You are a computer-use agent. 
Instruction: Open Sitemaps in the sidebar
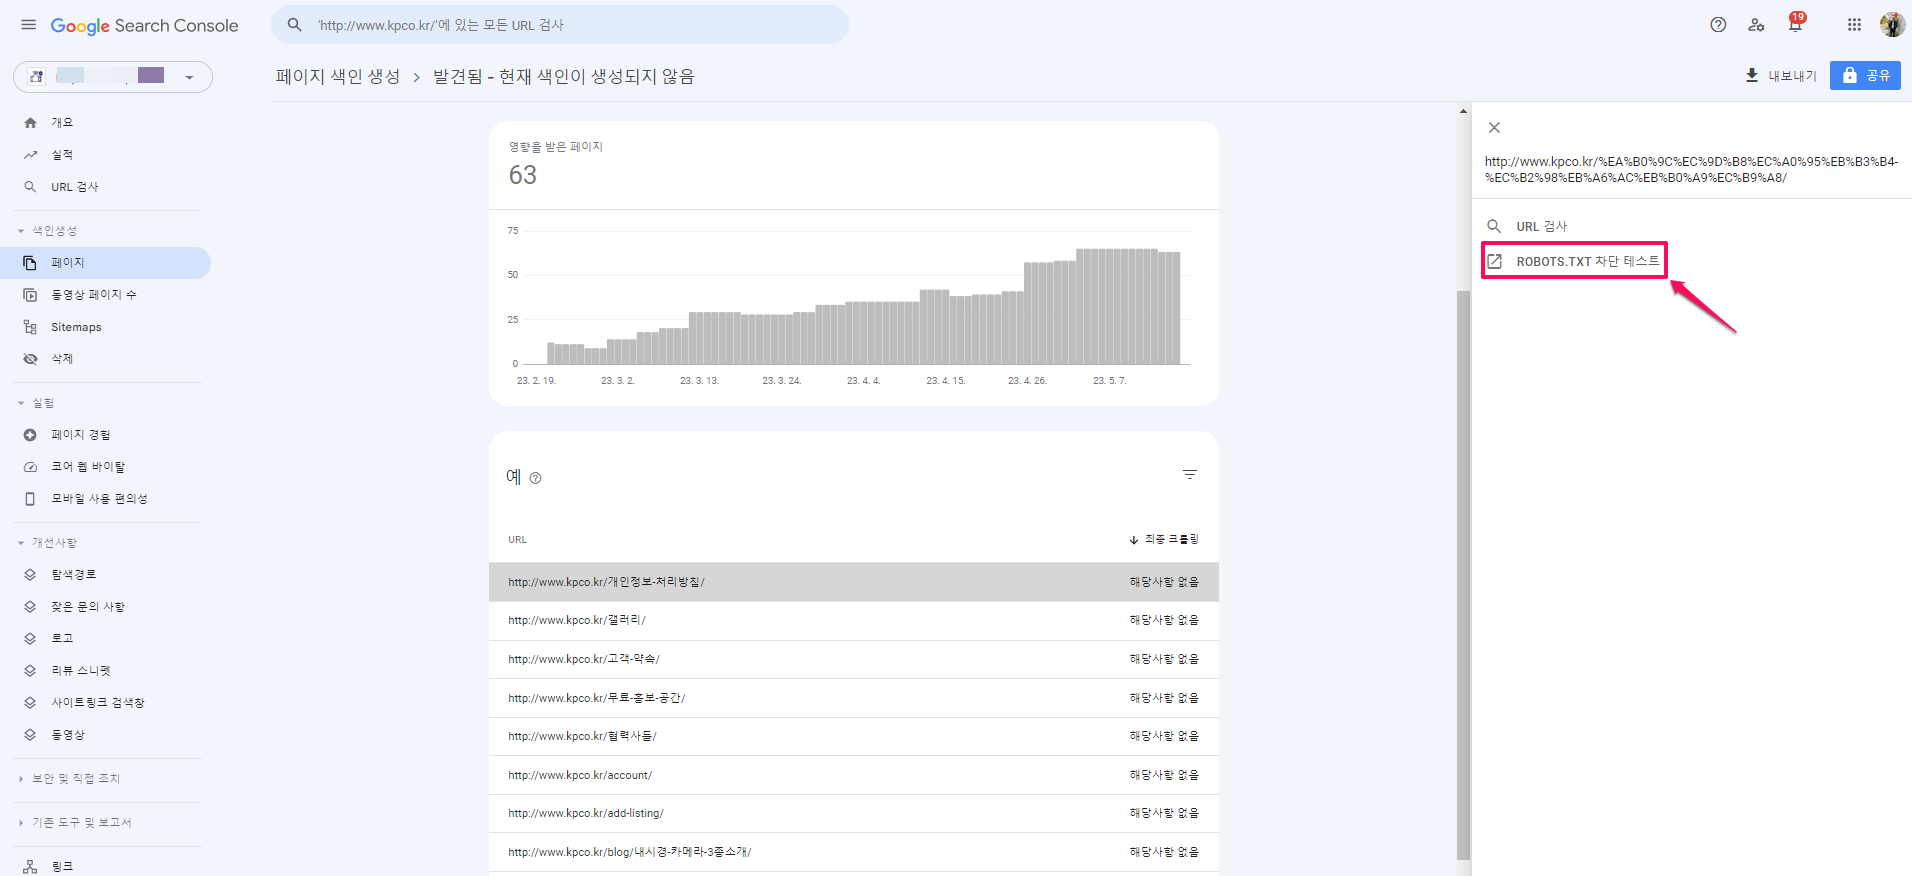coord(76,327)
